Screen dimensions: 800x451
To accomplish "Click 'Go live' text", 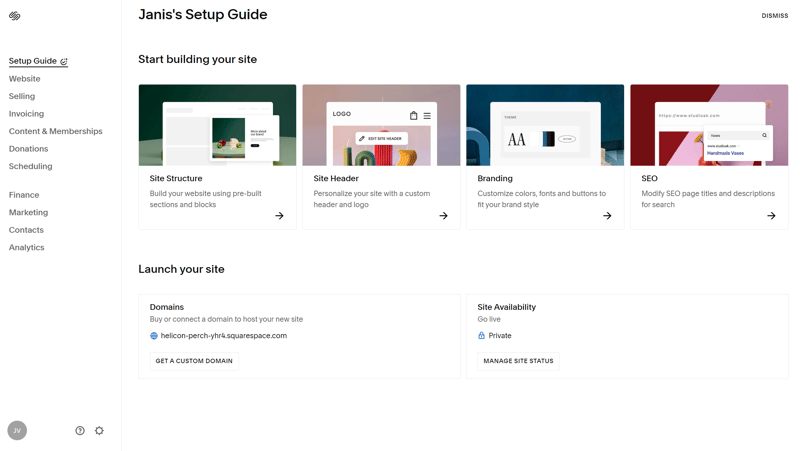I will coord(489,319).
